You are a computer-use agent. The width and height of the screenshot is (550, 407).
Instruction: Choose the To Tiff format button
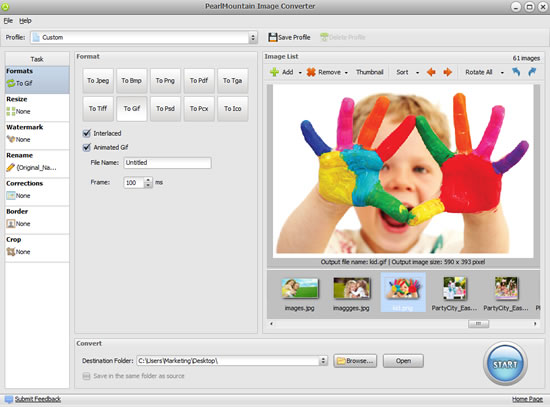click(98, 109)
